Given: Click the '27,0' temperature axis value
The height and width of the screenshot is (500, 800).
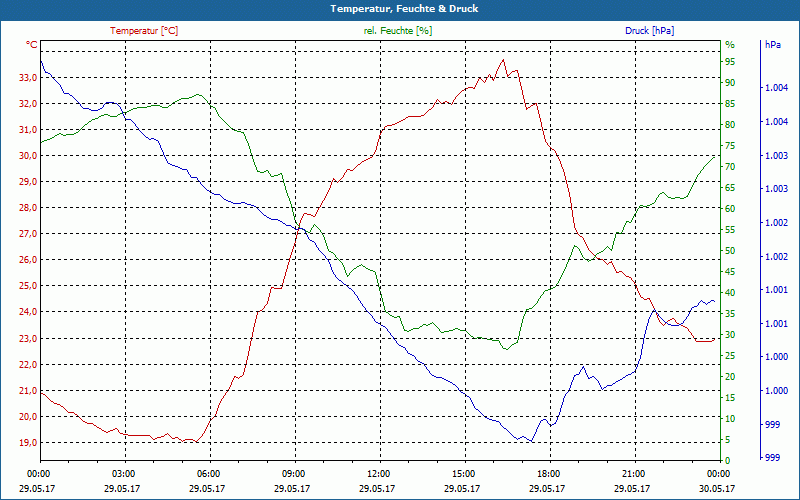Looking at the screenshot, I should click(28, 234).
